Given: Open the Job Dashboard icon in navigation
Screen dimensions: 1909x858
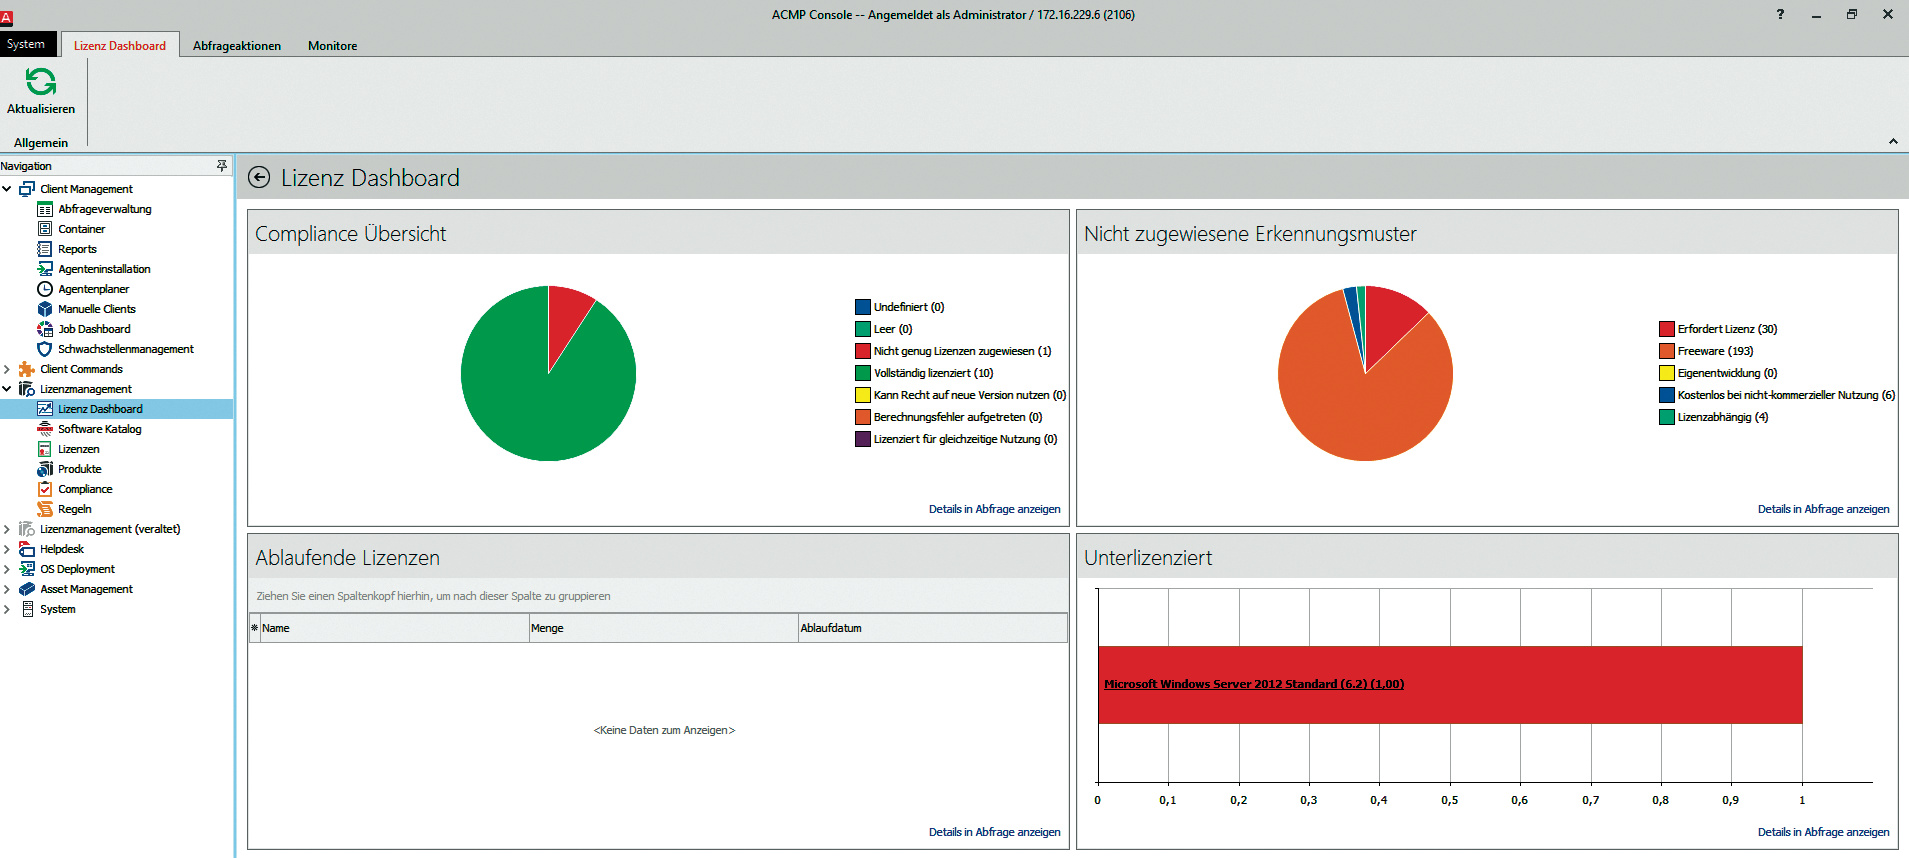Looking at the screenshot, I should point(45,329).
